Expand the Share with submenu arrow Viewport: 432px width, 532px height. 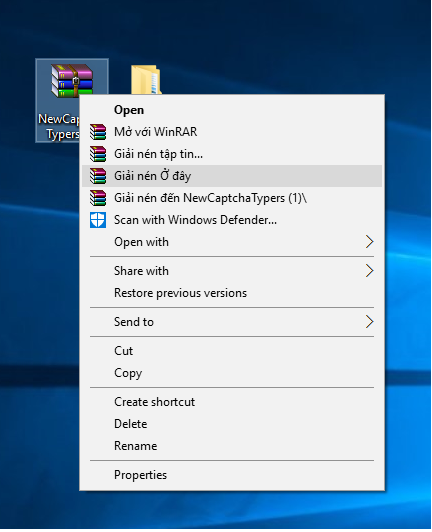(369, 271)
